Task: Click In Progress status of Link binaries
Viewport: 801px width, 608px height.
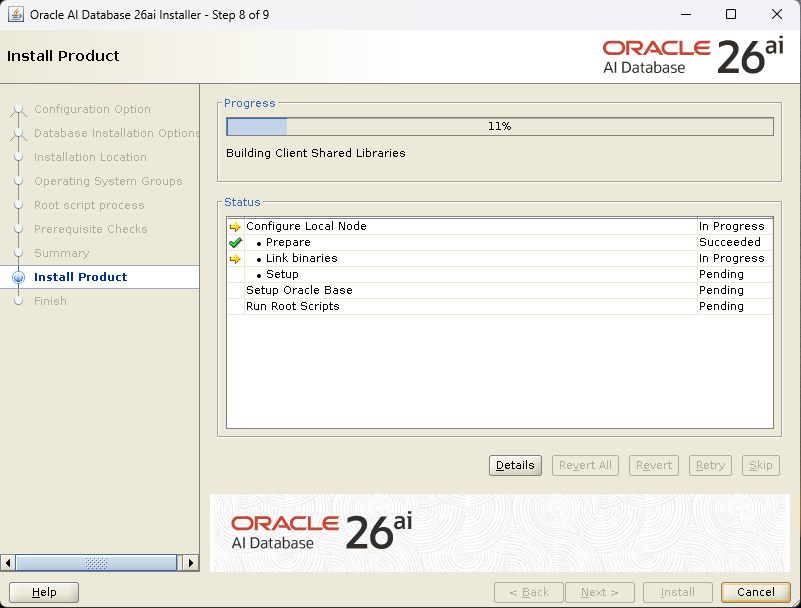Action: (732, 259)
